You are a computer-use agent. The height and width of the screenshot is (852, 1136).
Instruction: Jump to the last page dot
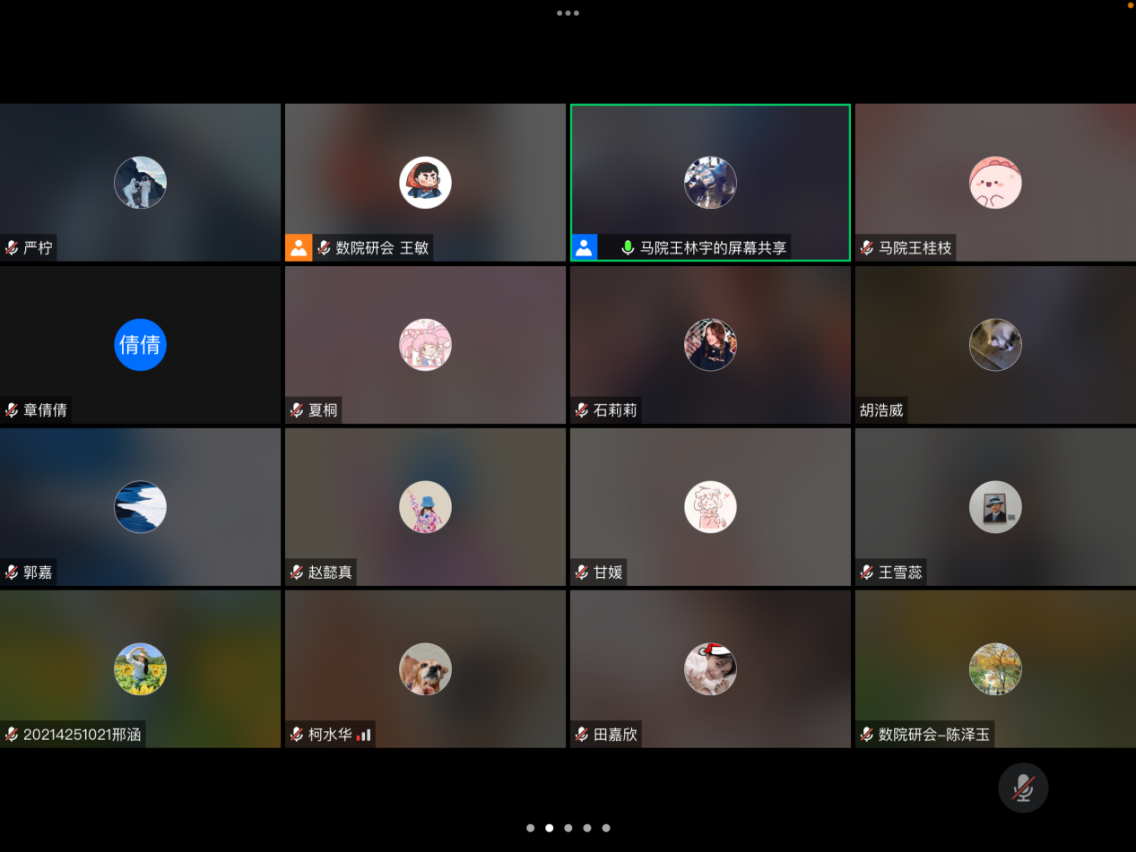[x=606, y=828]
